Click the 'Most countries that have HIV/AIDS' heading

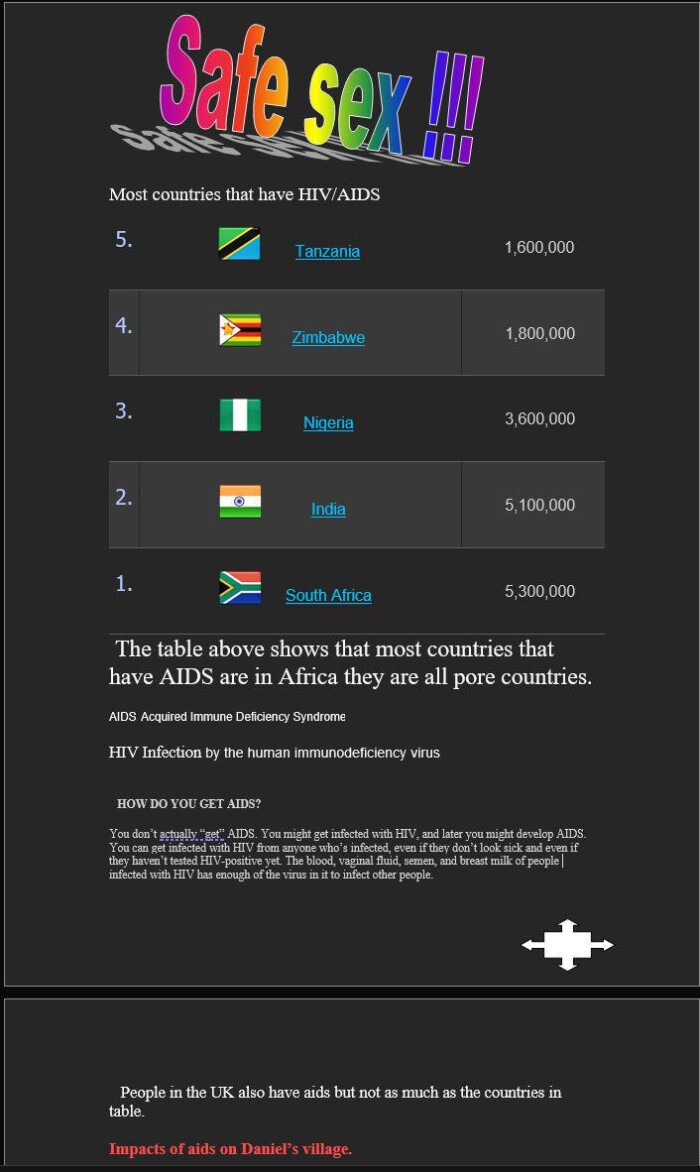coord(244,194)
